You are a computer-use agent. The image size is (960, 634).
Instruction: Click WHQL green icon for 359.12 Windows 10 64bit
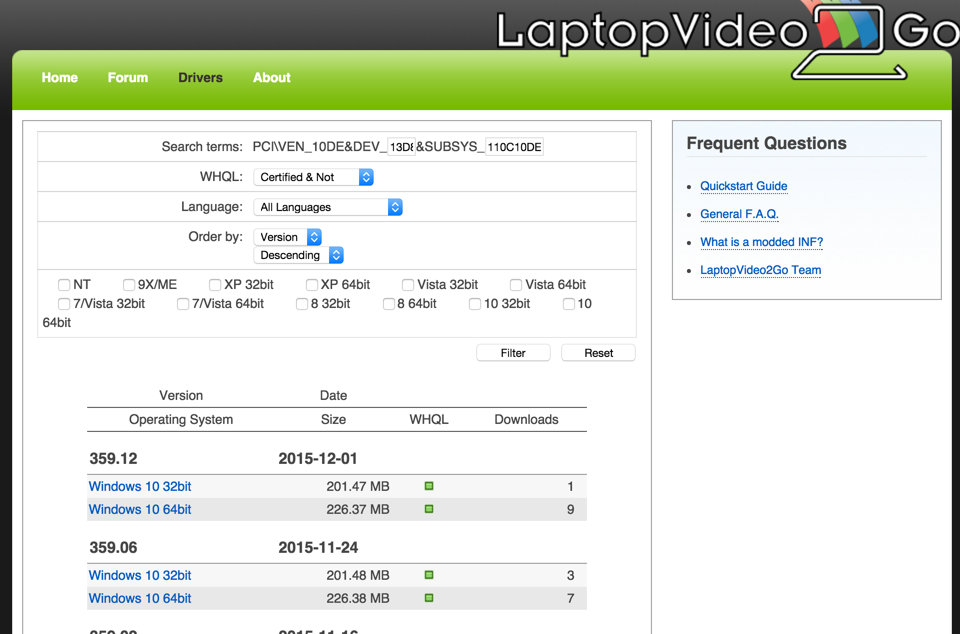click(429, 509)
